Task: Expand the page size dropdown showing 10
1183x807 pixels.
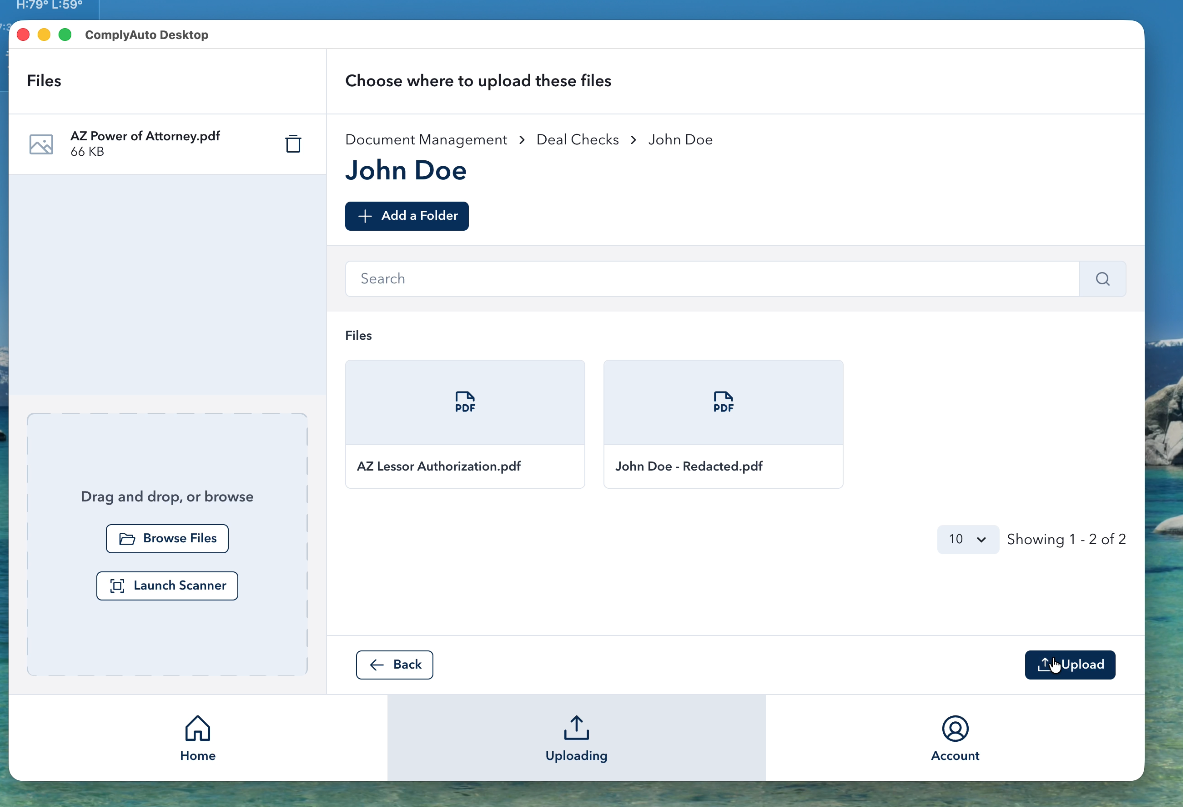Action: click(967, 539)
